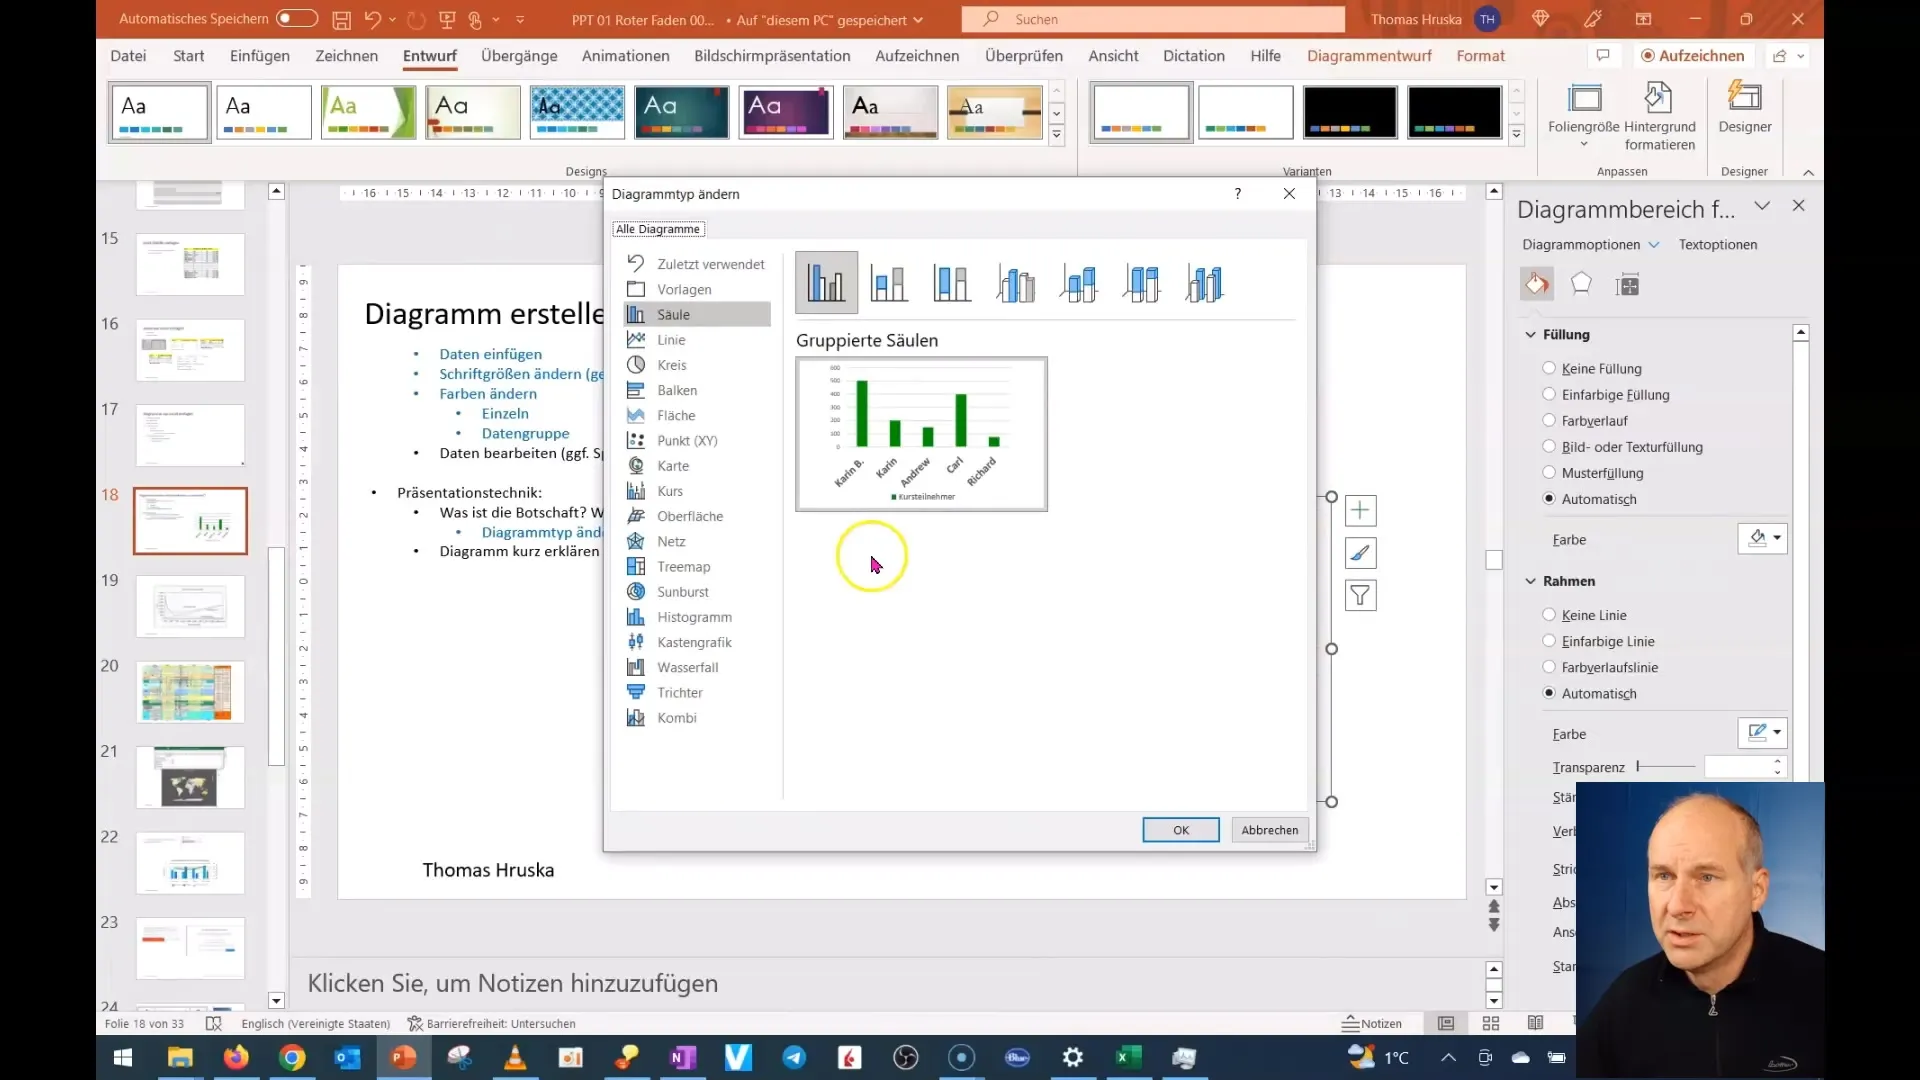
Task: Drag Transparenz slider control
Action: (x=1640, y=766)
